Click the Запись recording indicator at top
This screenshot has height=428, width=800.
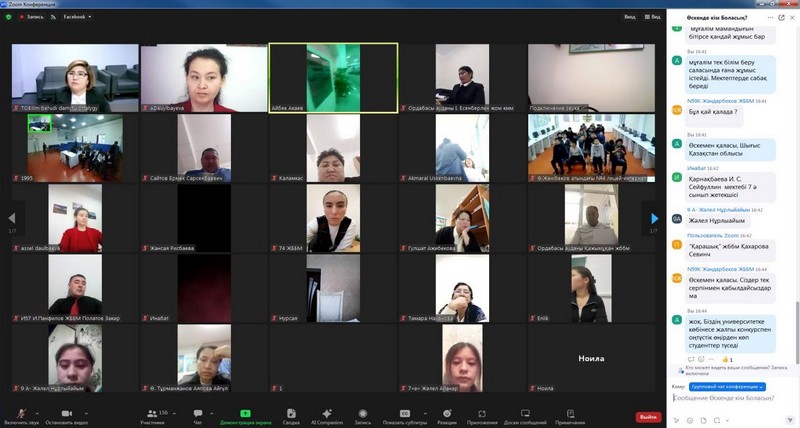point(32,17)
